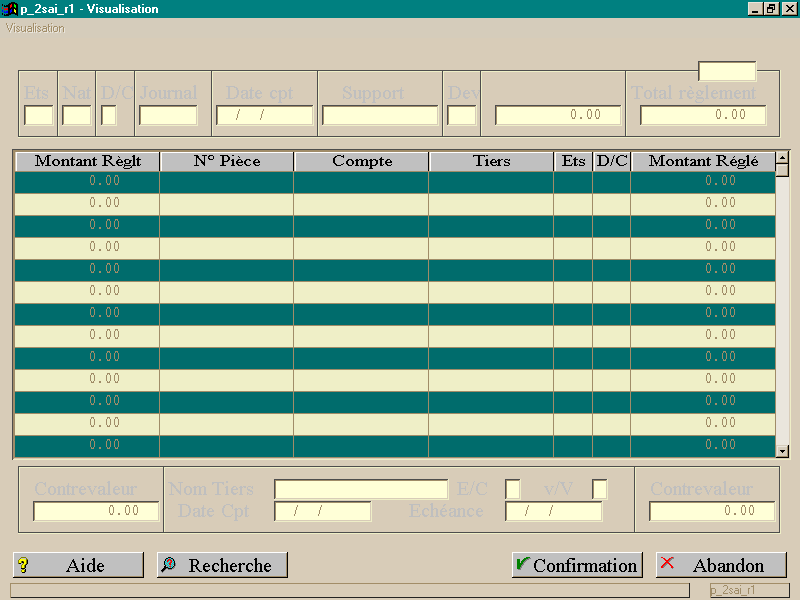Click the table scrollbar down arrow
This screenshot has height=600, width=800.
[x=782, y=451]
